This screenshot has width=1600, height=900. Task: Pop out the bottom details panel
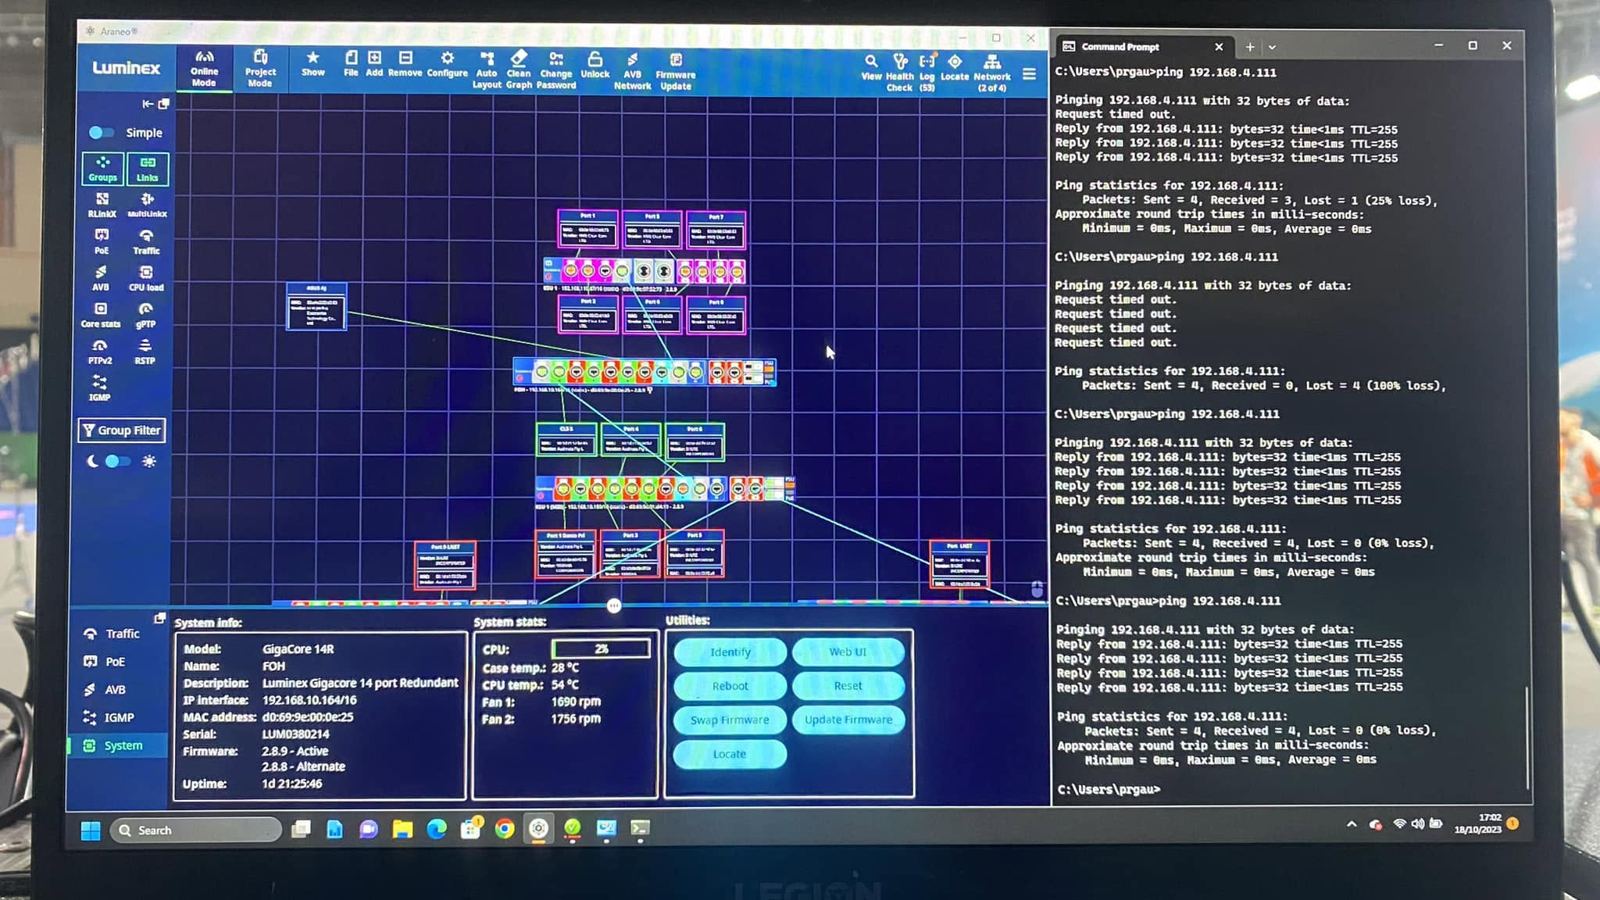160,619
